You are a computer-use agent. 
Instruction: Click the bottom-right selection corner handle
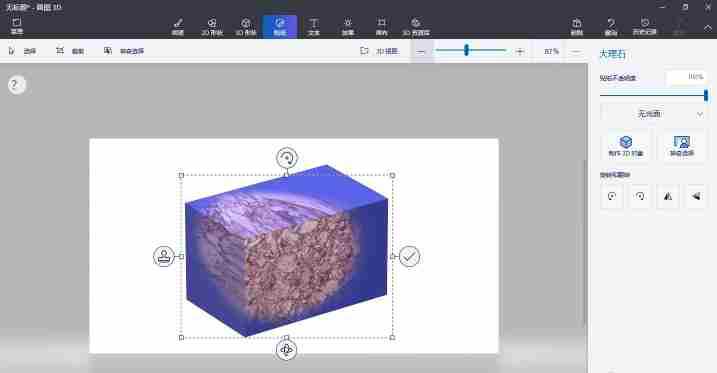click(392, 337)
